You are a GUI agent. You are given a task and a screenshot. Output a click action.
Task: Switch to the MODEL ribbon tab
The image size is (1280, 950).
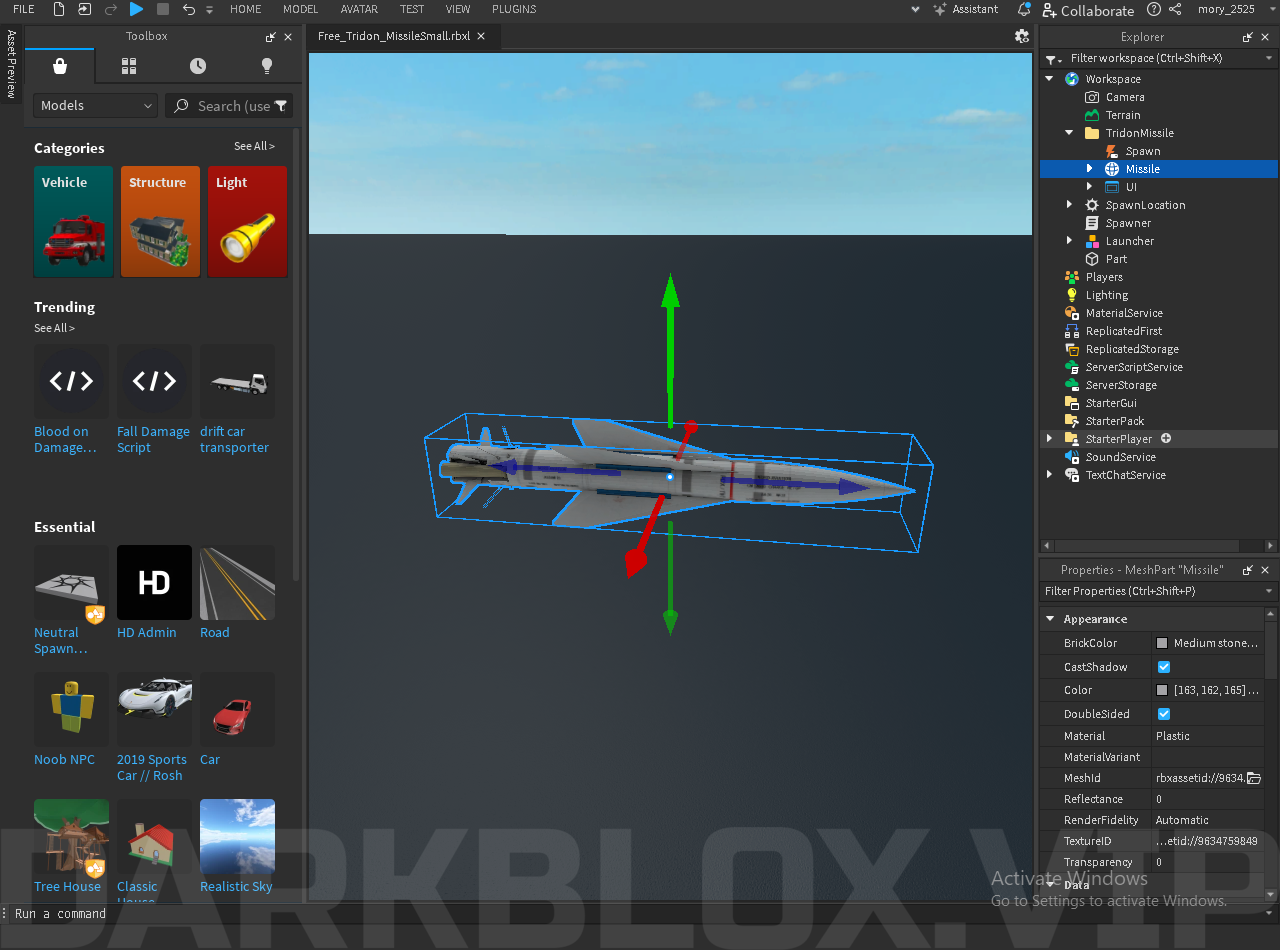301,9
